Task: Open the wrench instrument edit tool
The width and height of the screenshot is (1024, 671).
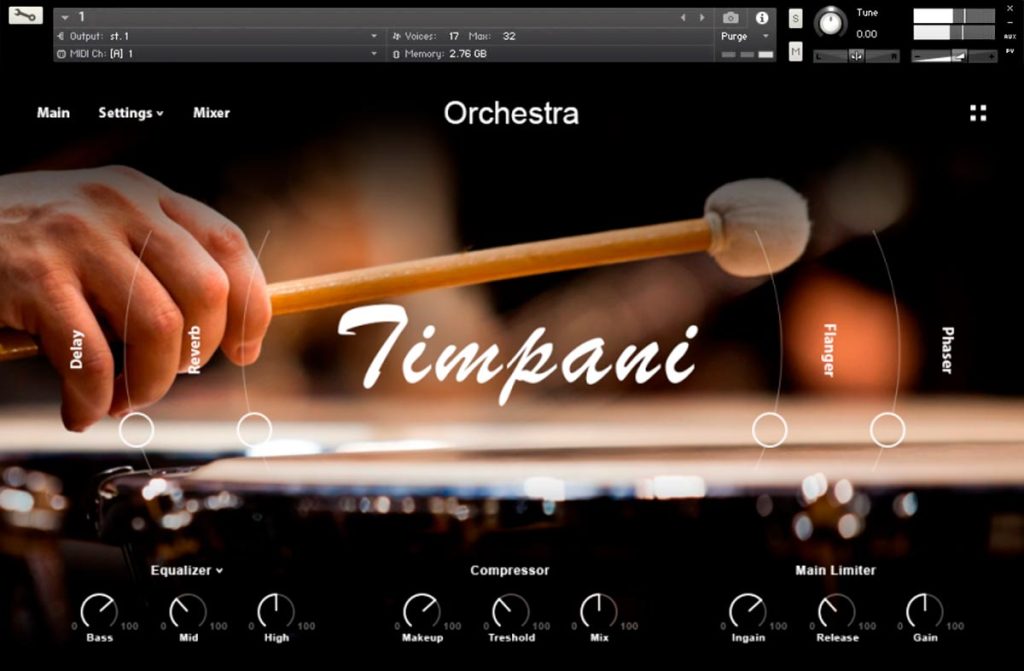Action: pos(25,15)
